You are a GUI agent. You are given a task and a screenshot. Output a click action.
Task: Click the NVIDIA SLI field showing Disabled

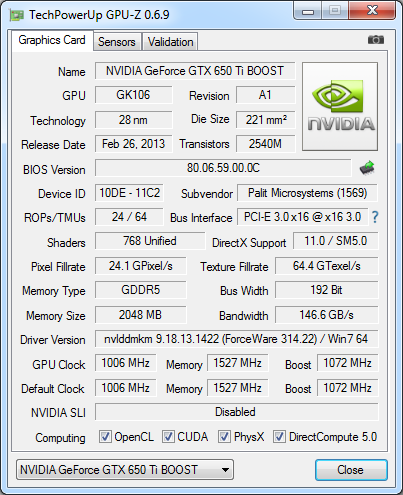point(237,412)
